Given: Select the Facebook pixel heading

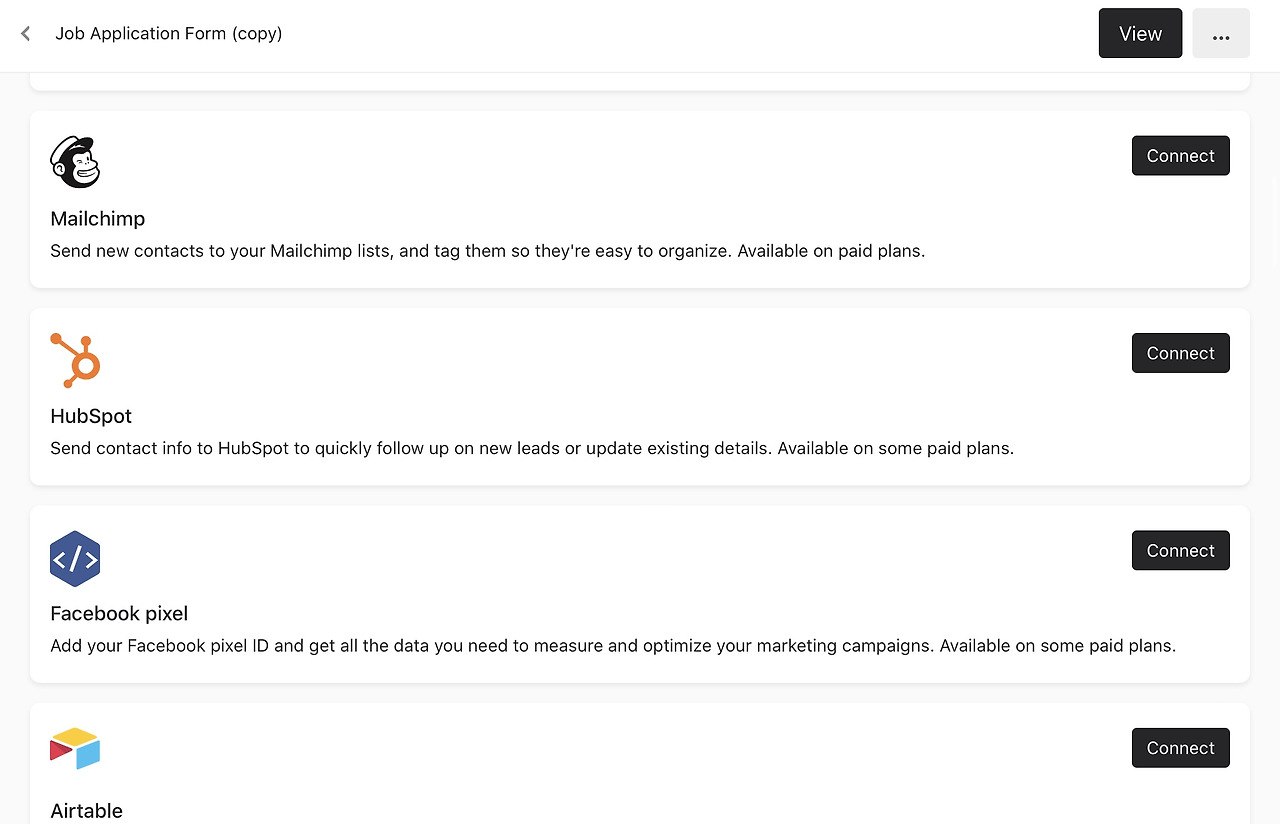Looking at the screenshot, I should point(119,614).
